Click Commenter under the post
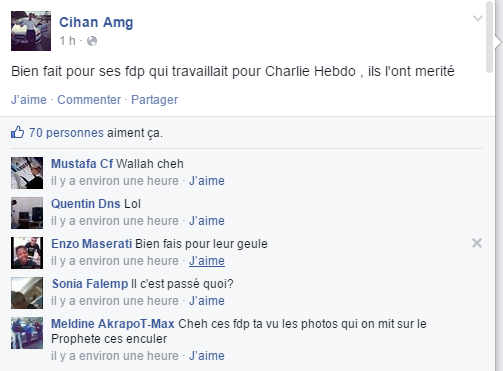Screen dimensions: 503x371 click(89, 100)
